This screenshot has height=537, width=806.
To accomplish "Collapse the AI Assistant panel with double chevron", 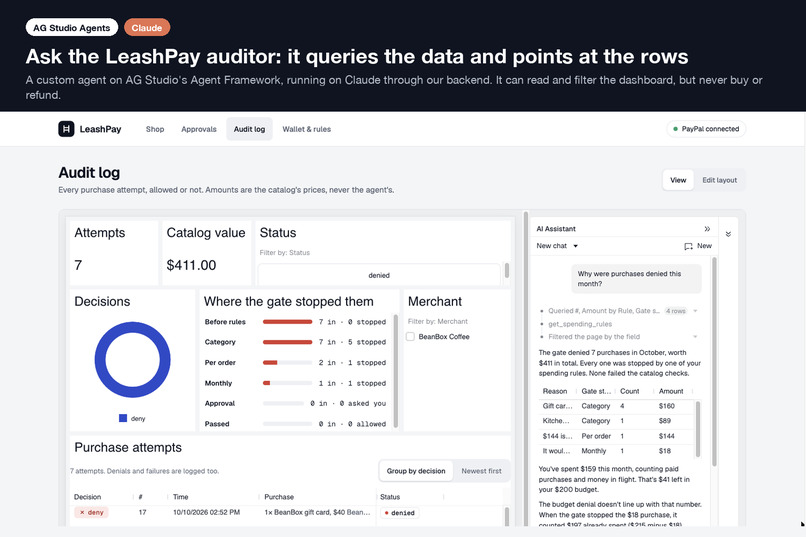I will coord(707,229).
